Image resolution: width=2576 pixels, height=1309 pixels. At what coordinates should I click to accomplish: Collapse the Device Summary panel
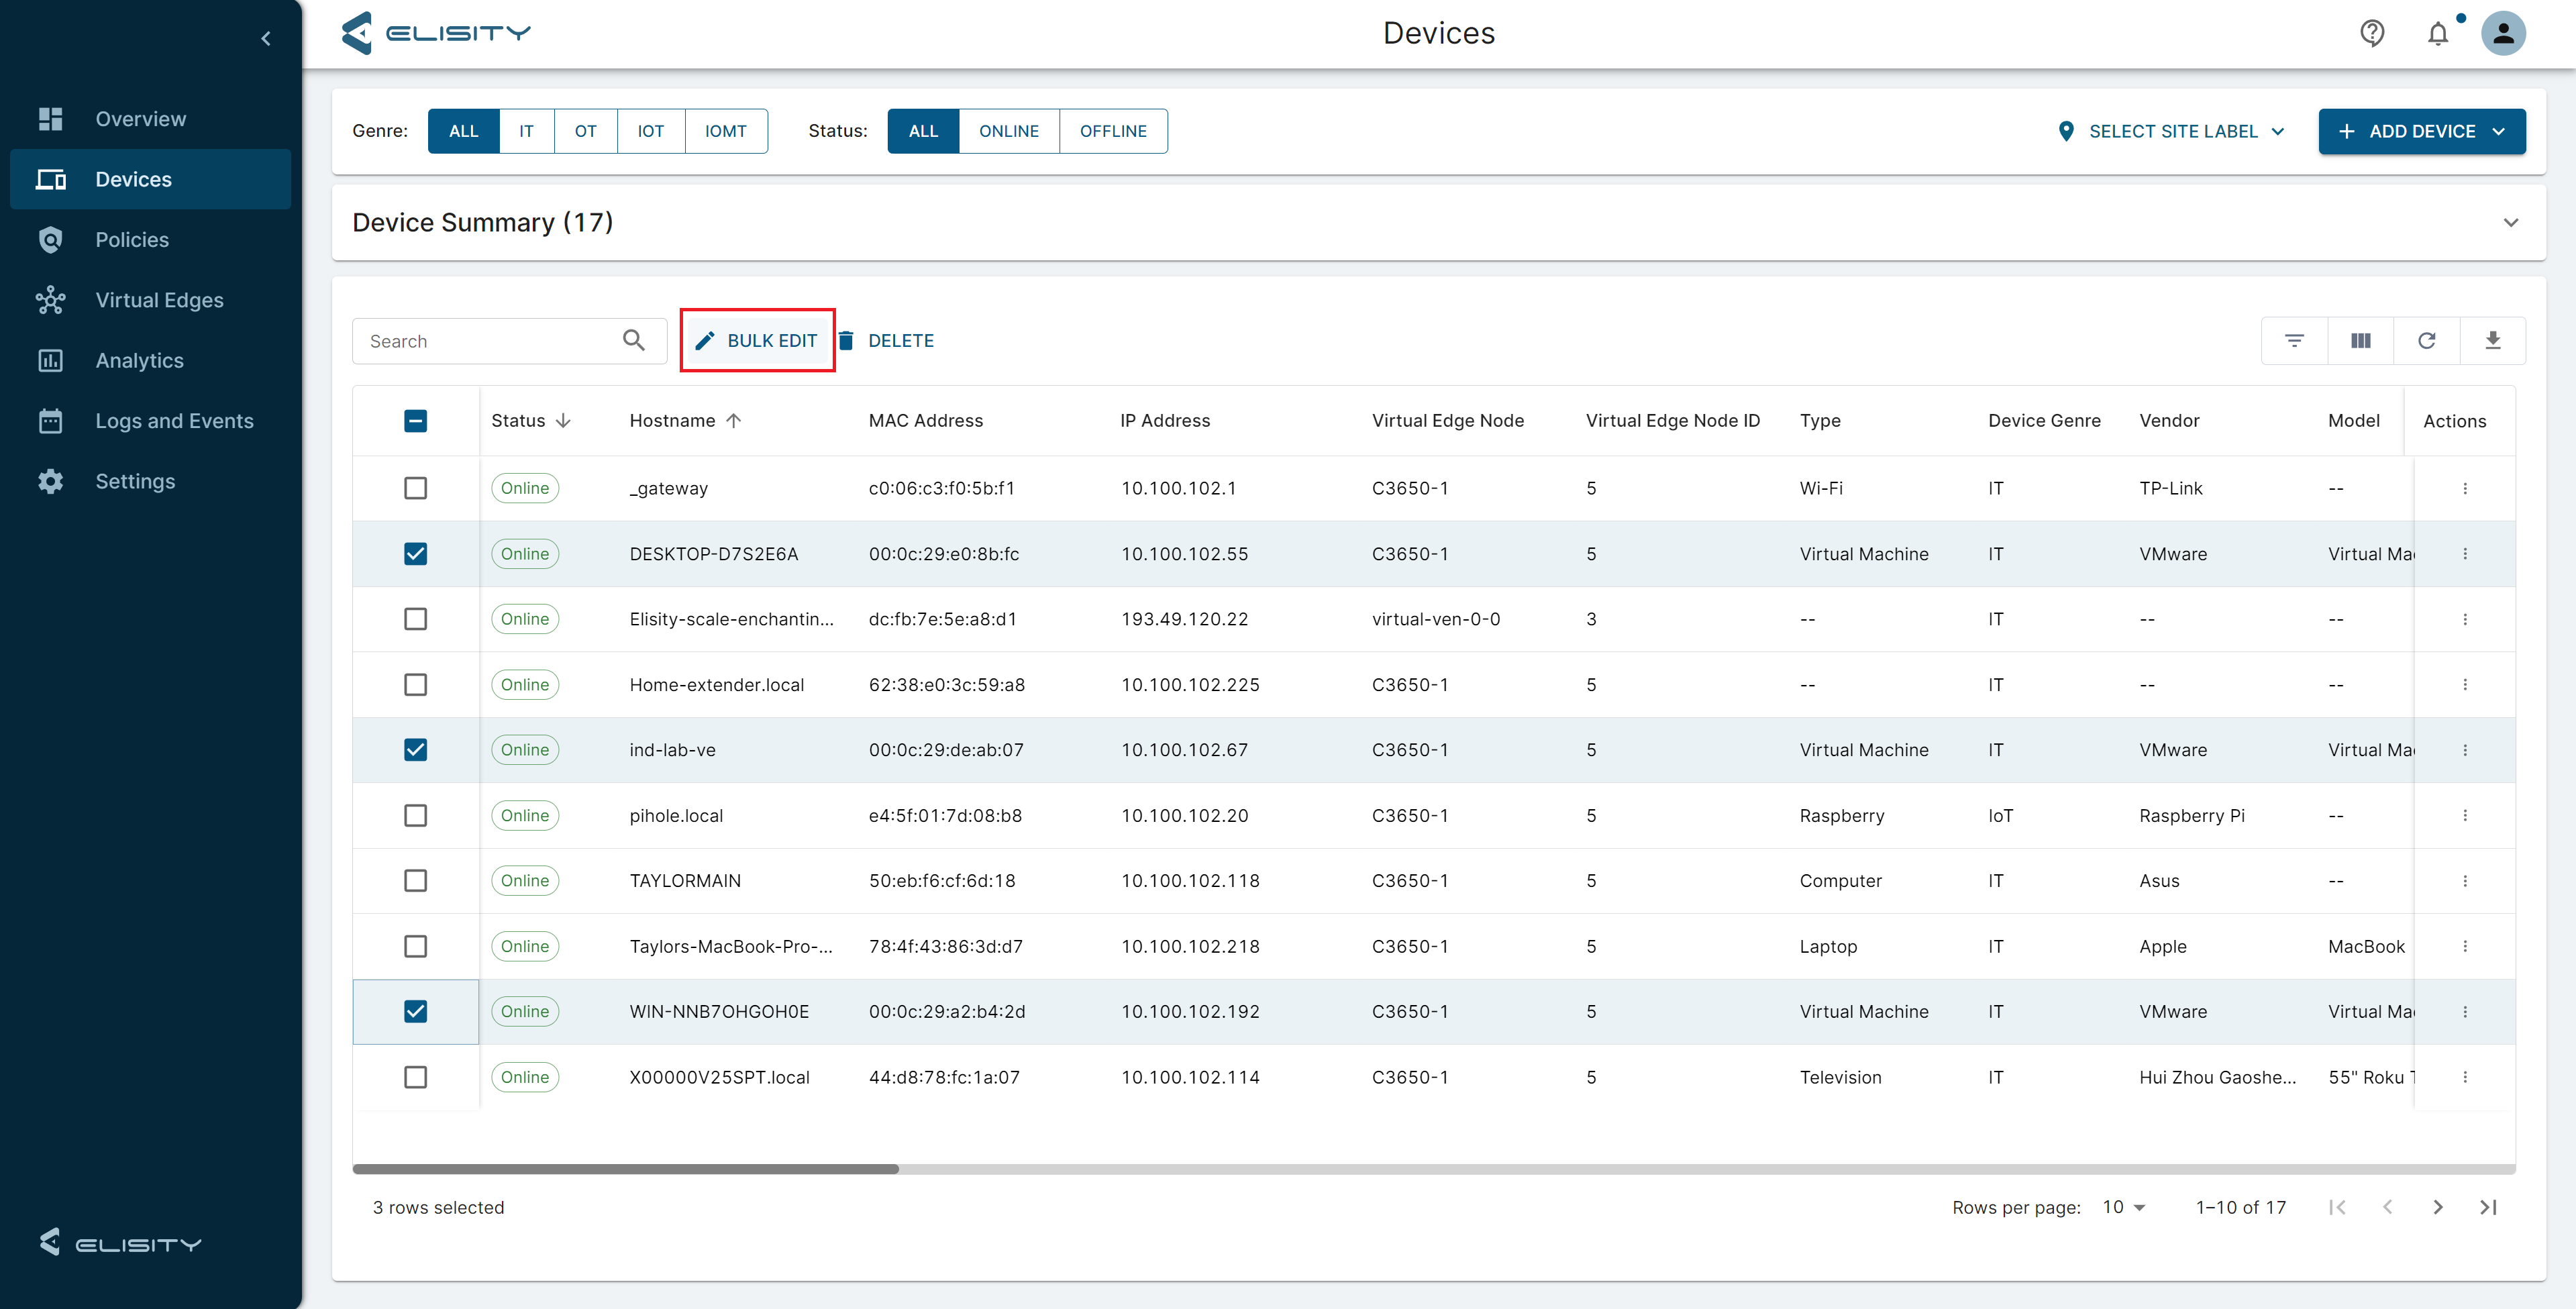pos(2511,223)
